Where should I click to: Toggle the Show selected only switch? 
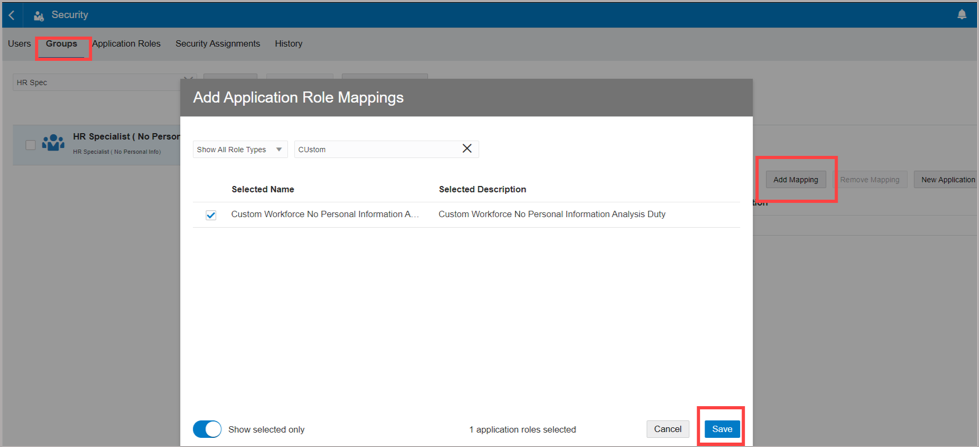pos(207,429)
